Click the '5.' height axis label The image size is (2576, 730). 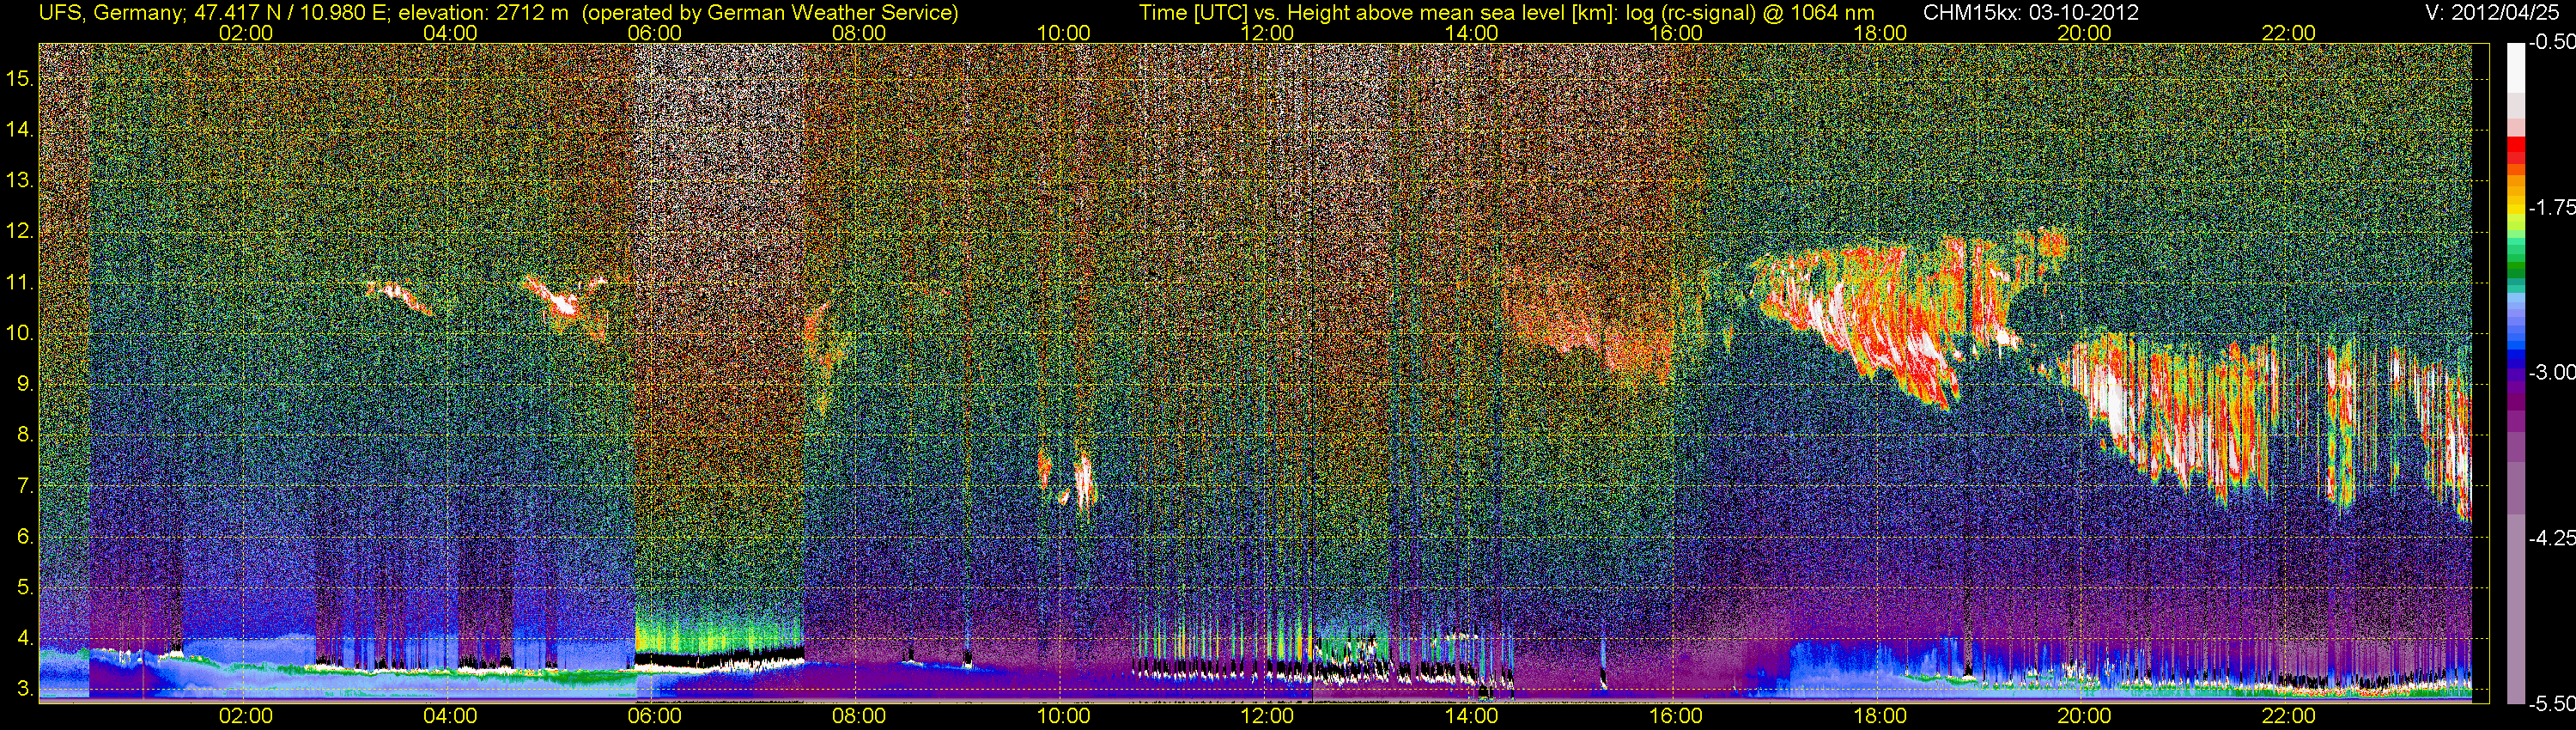[26, 587]
